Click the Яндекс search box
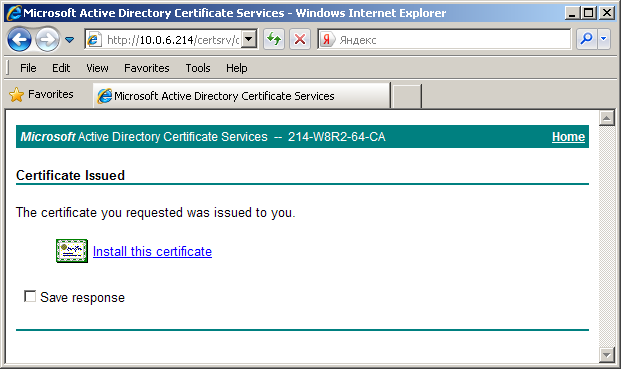621x369 pixels. click(453, 40)
